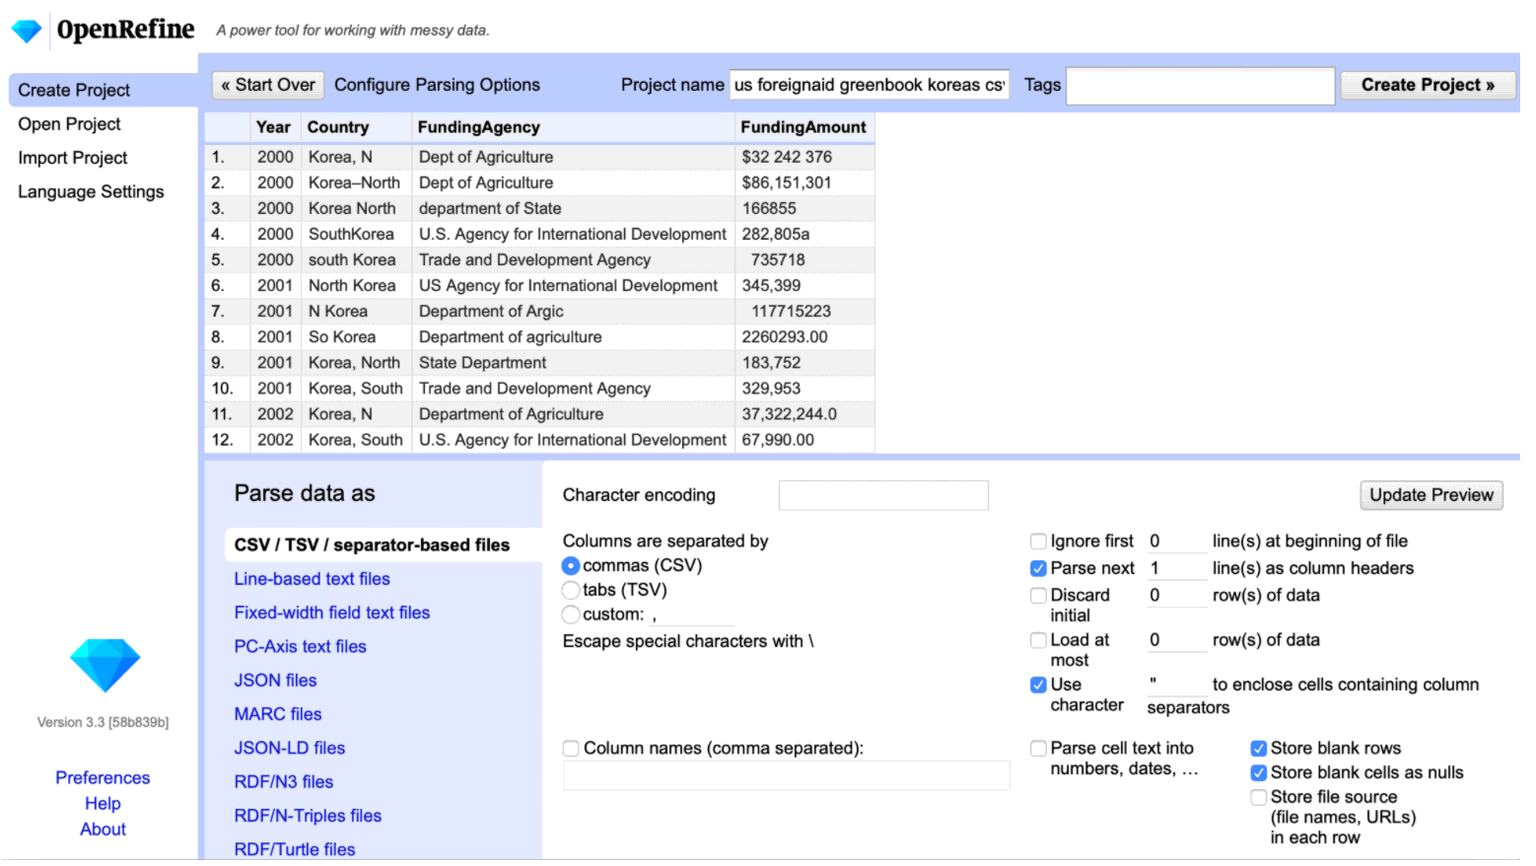Uncheck "Store blank cells as nulls"
Screen dimensions: 1536x866
point(1258,772)
